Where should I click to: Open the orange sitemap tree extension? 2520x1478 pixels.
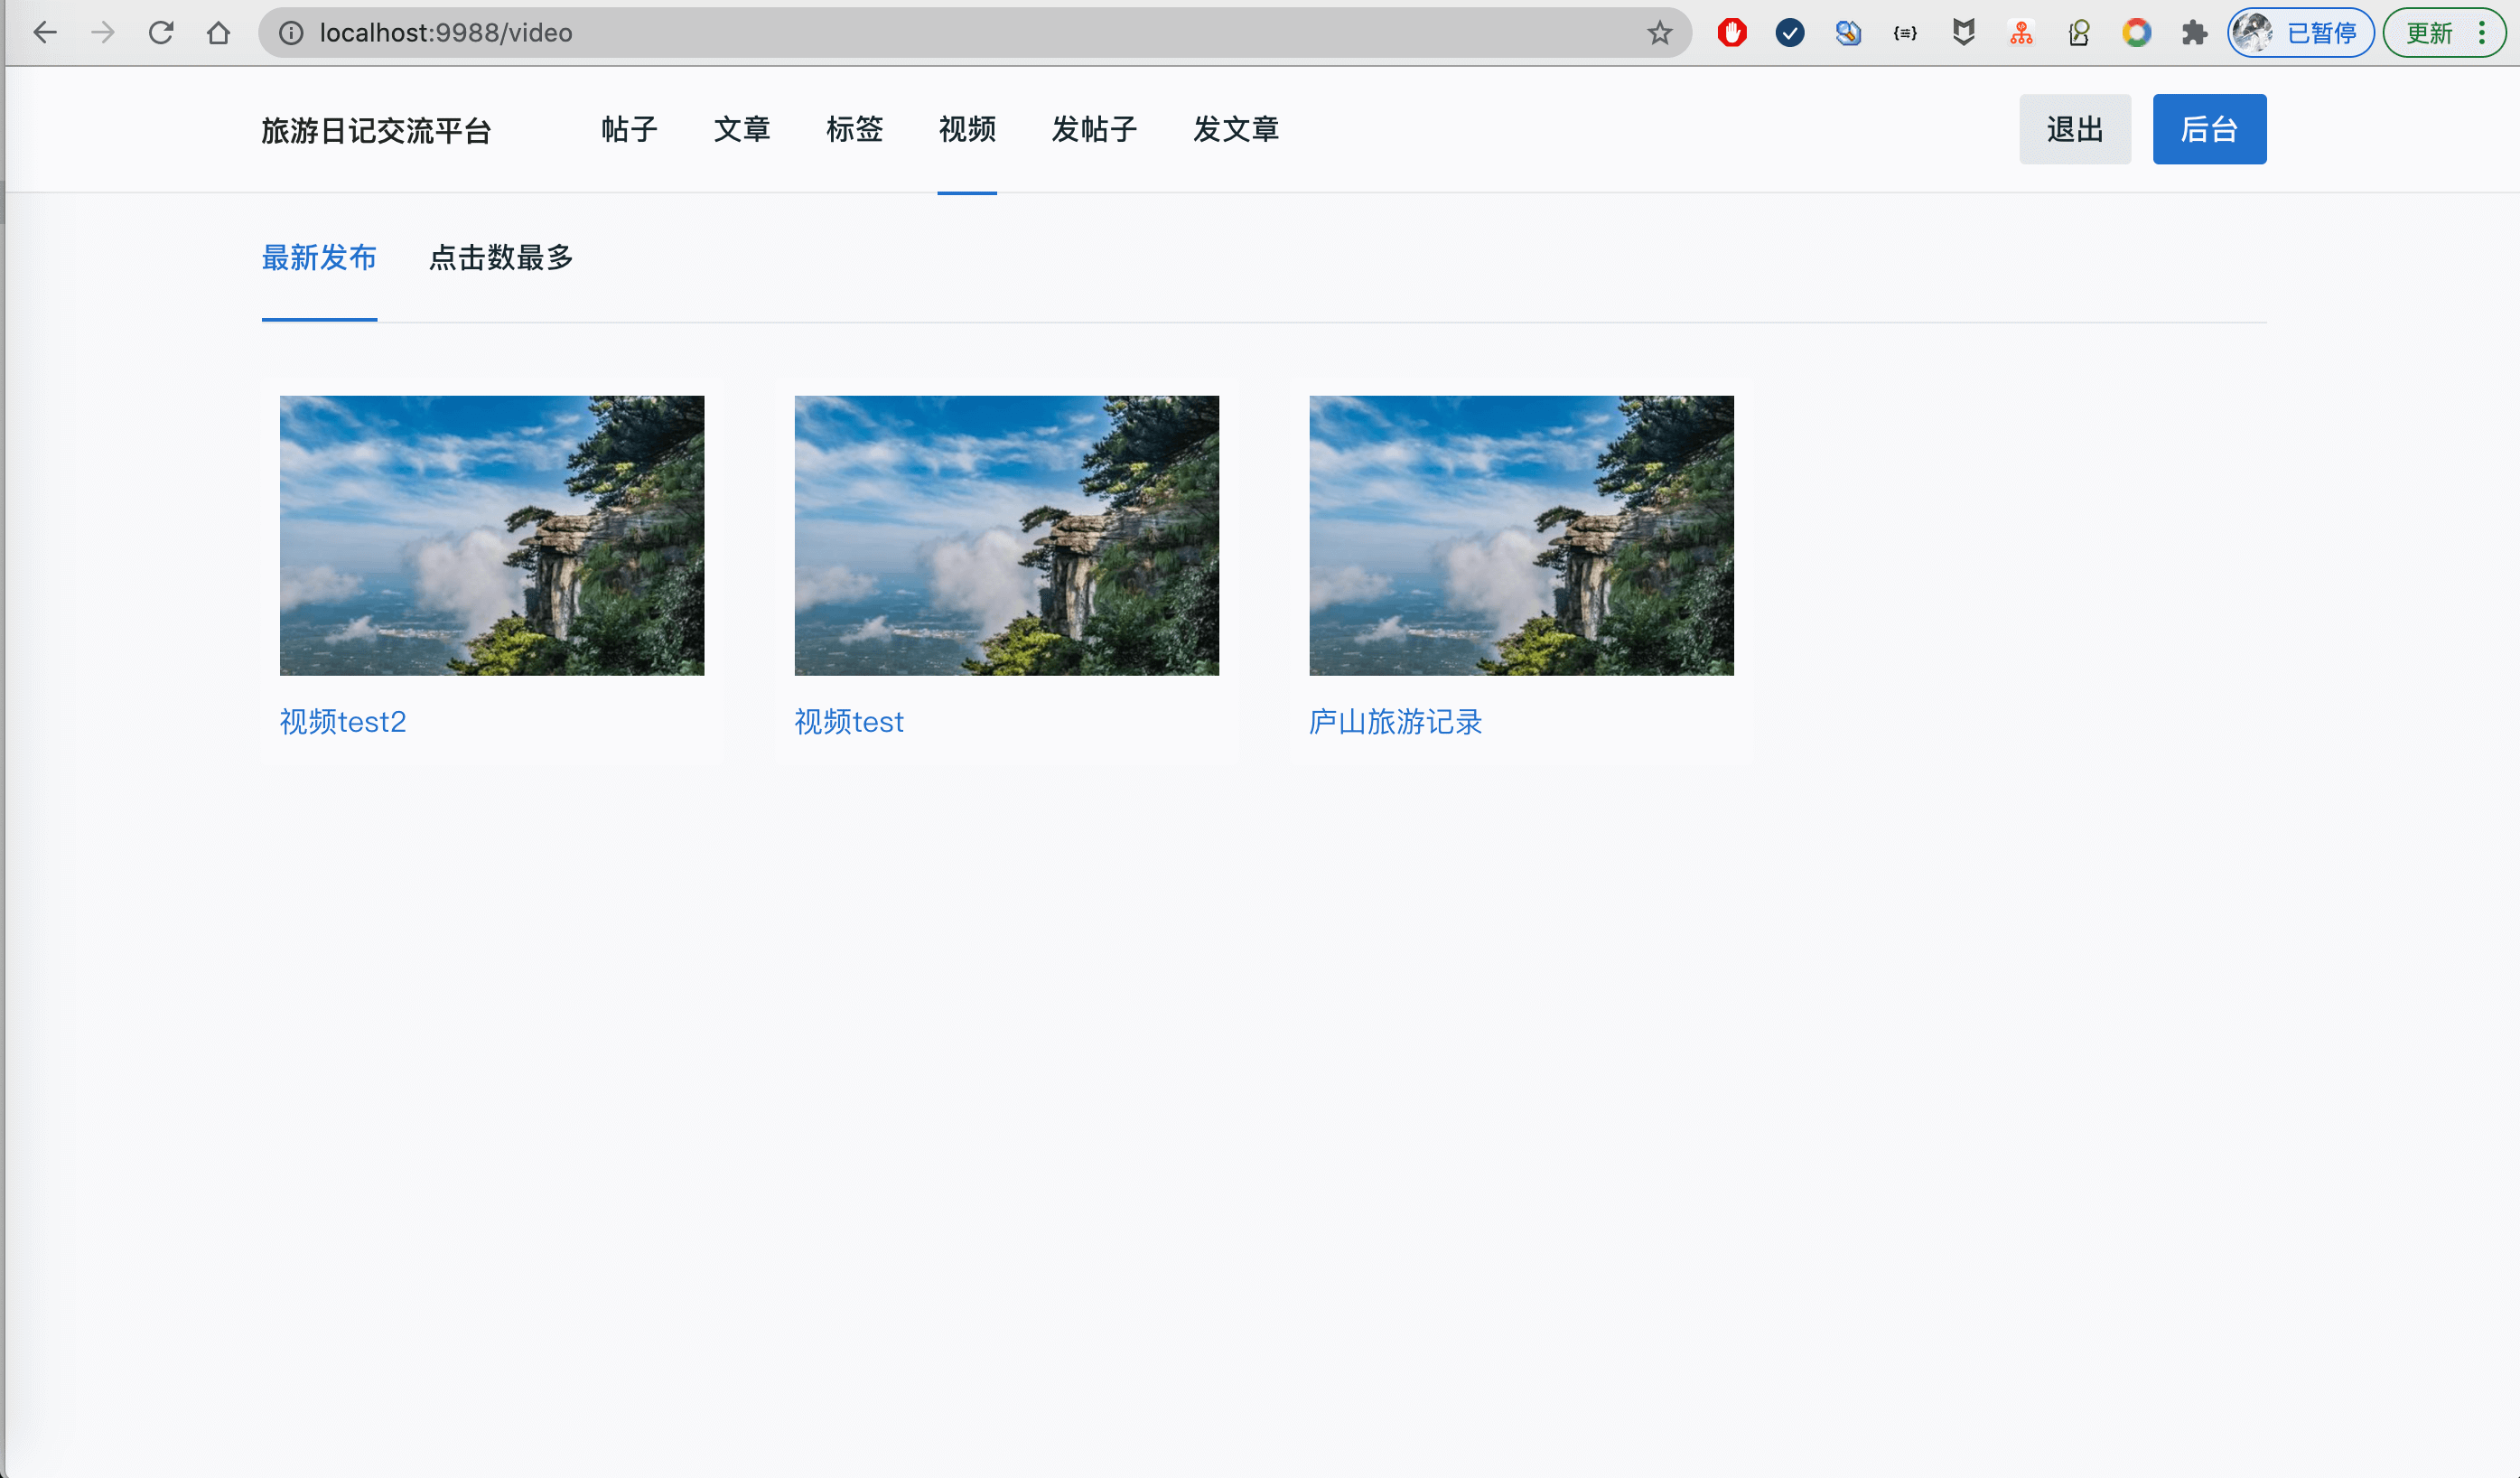(x=2021, y=33)
